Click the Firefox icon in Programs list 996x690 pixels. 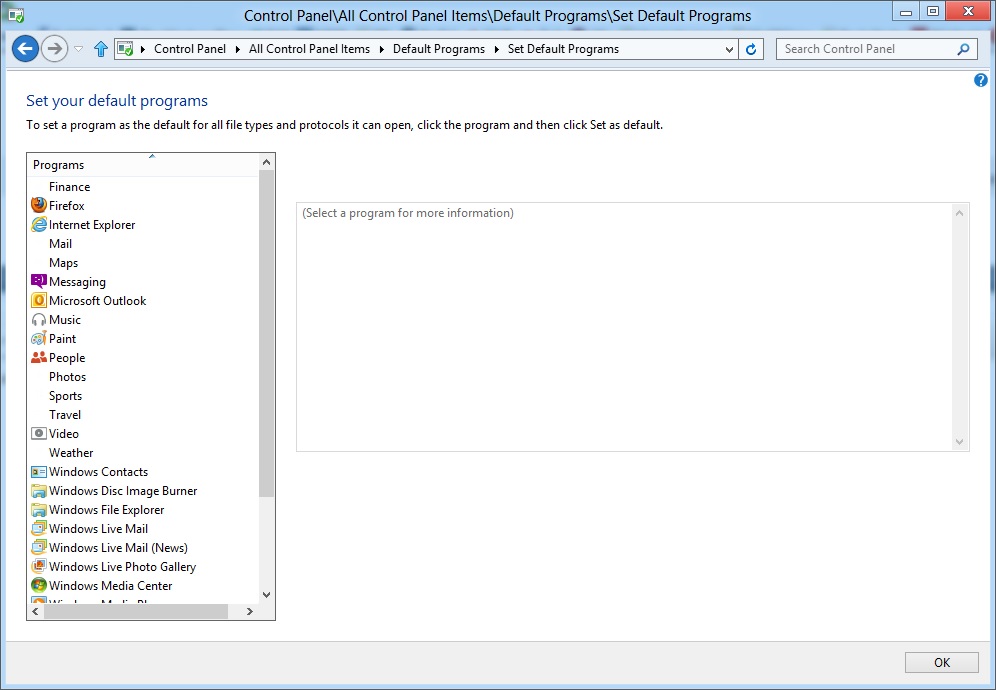point(39,206)
